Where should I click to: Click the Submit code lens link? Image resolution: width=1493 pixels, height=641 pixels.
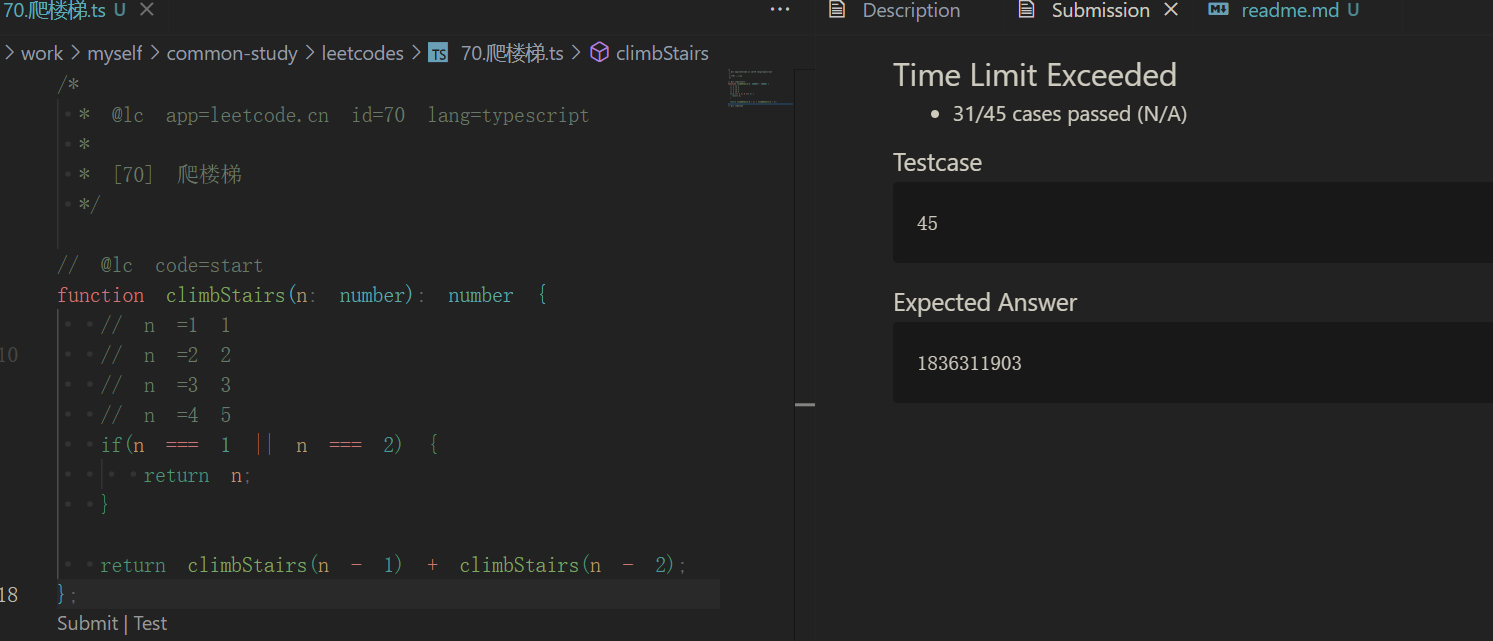point(87,623)
